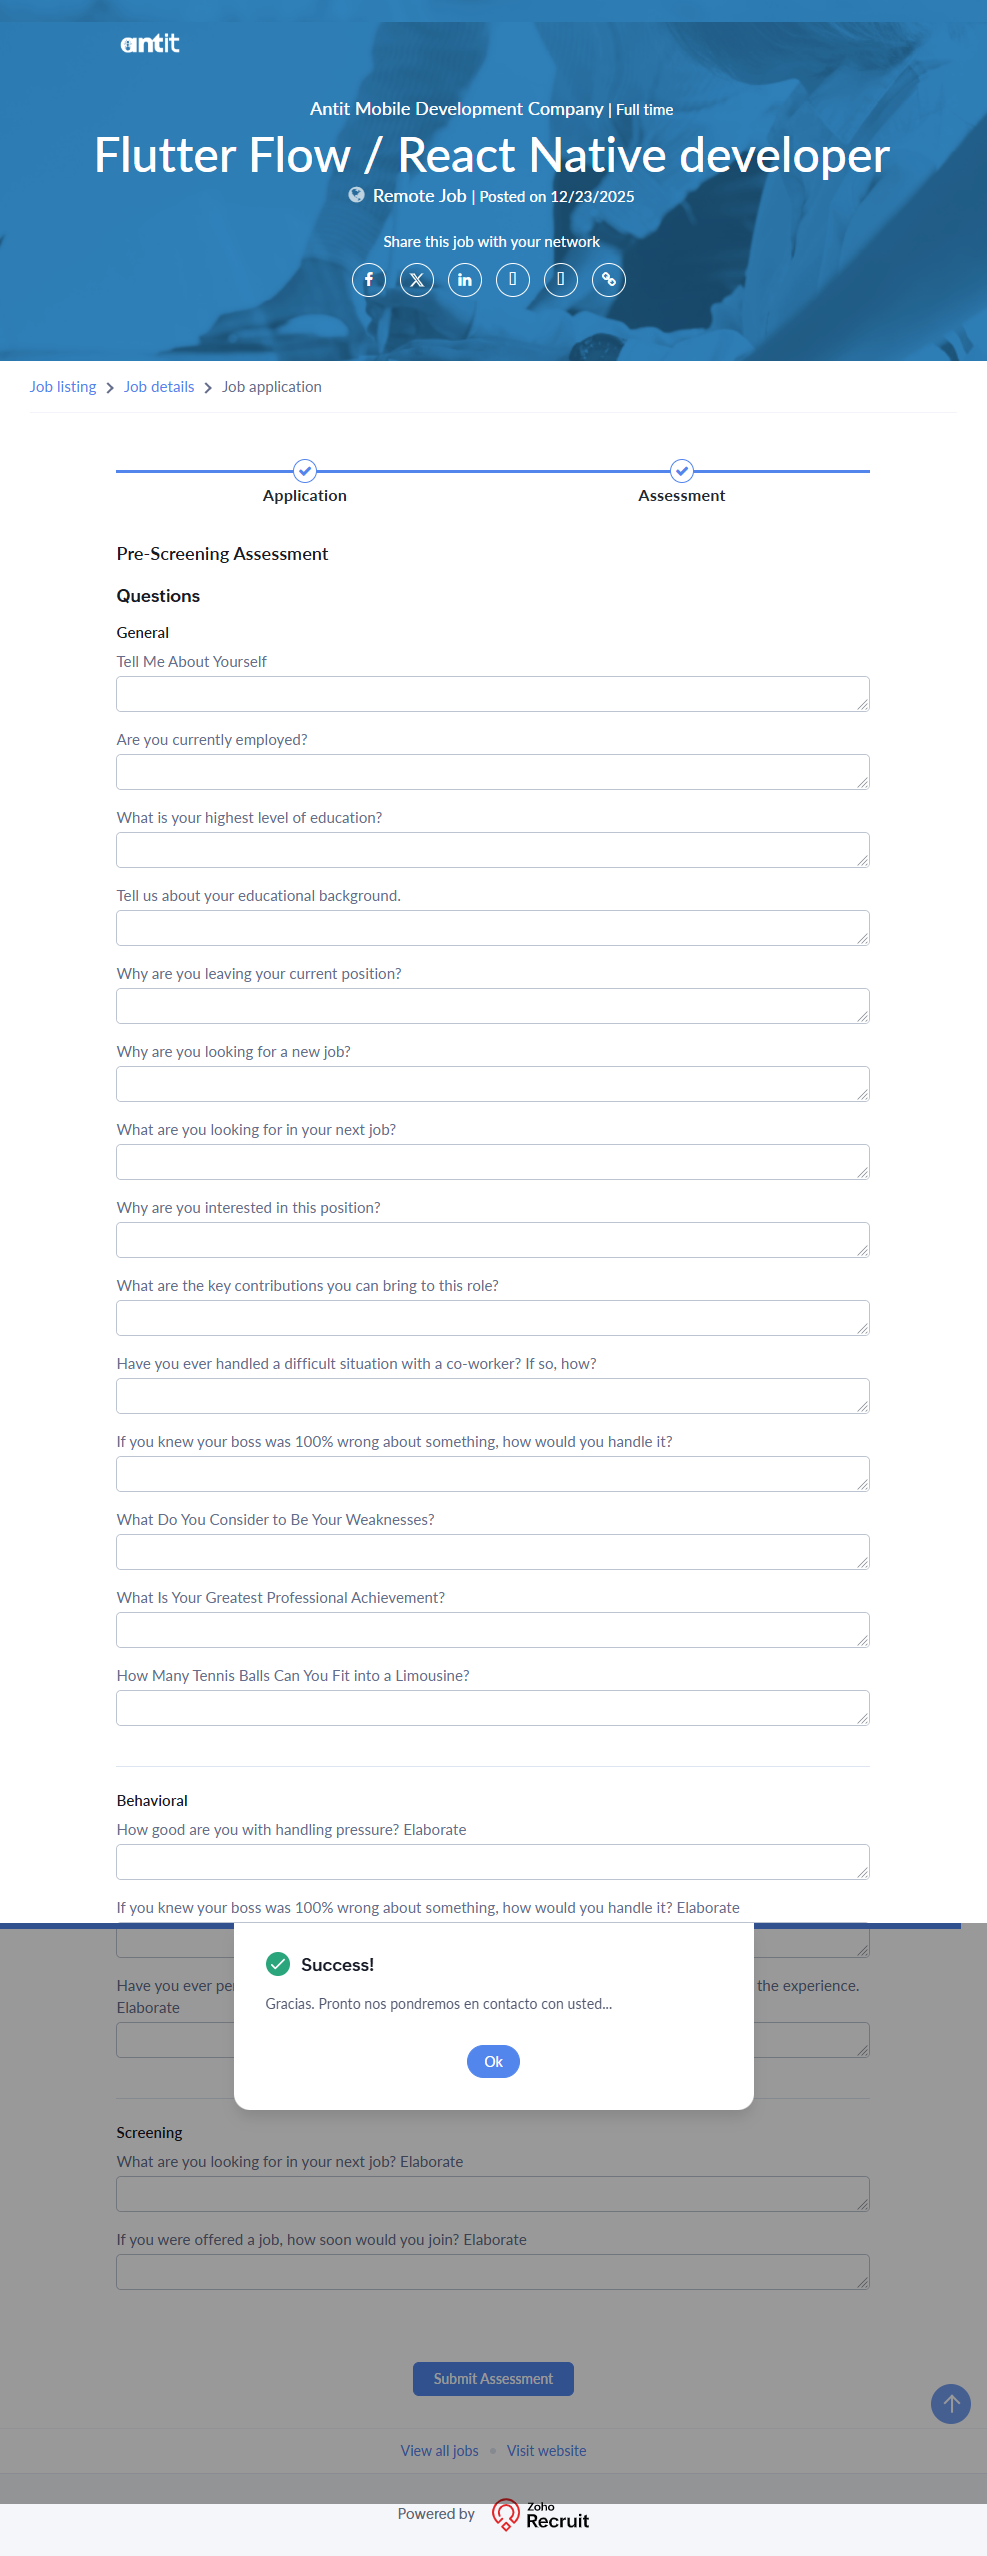Copy the job link via chain icon
This screenshot has width=987, height=2556.
(609, 280)
